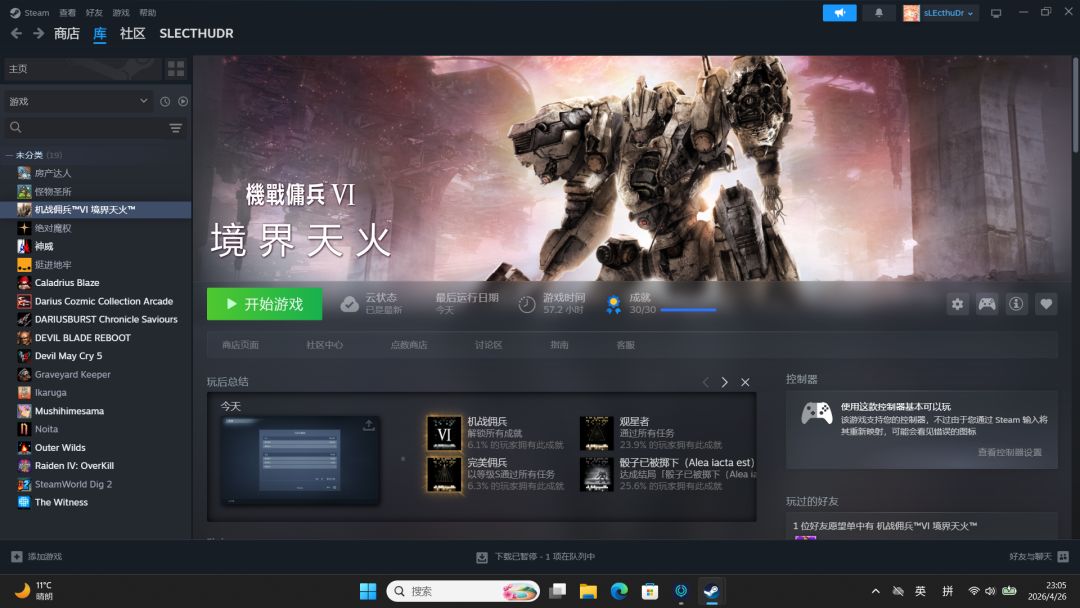Viewport: 1080px width, 608px height.
Task: Open advanced filter options icon
Action: [x=176, y=128]
